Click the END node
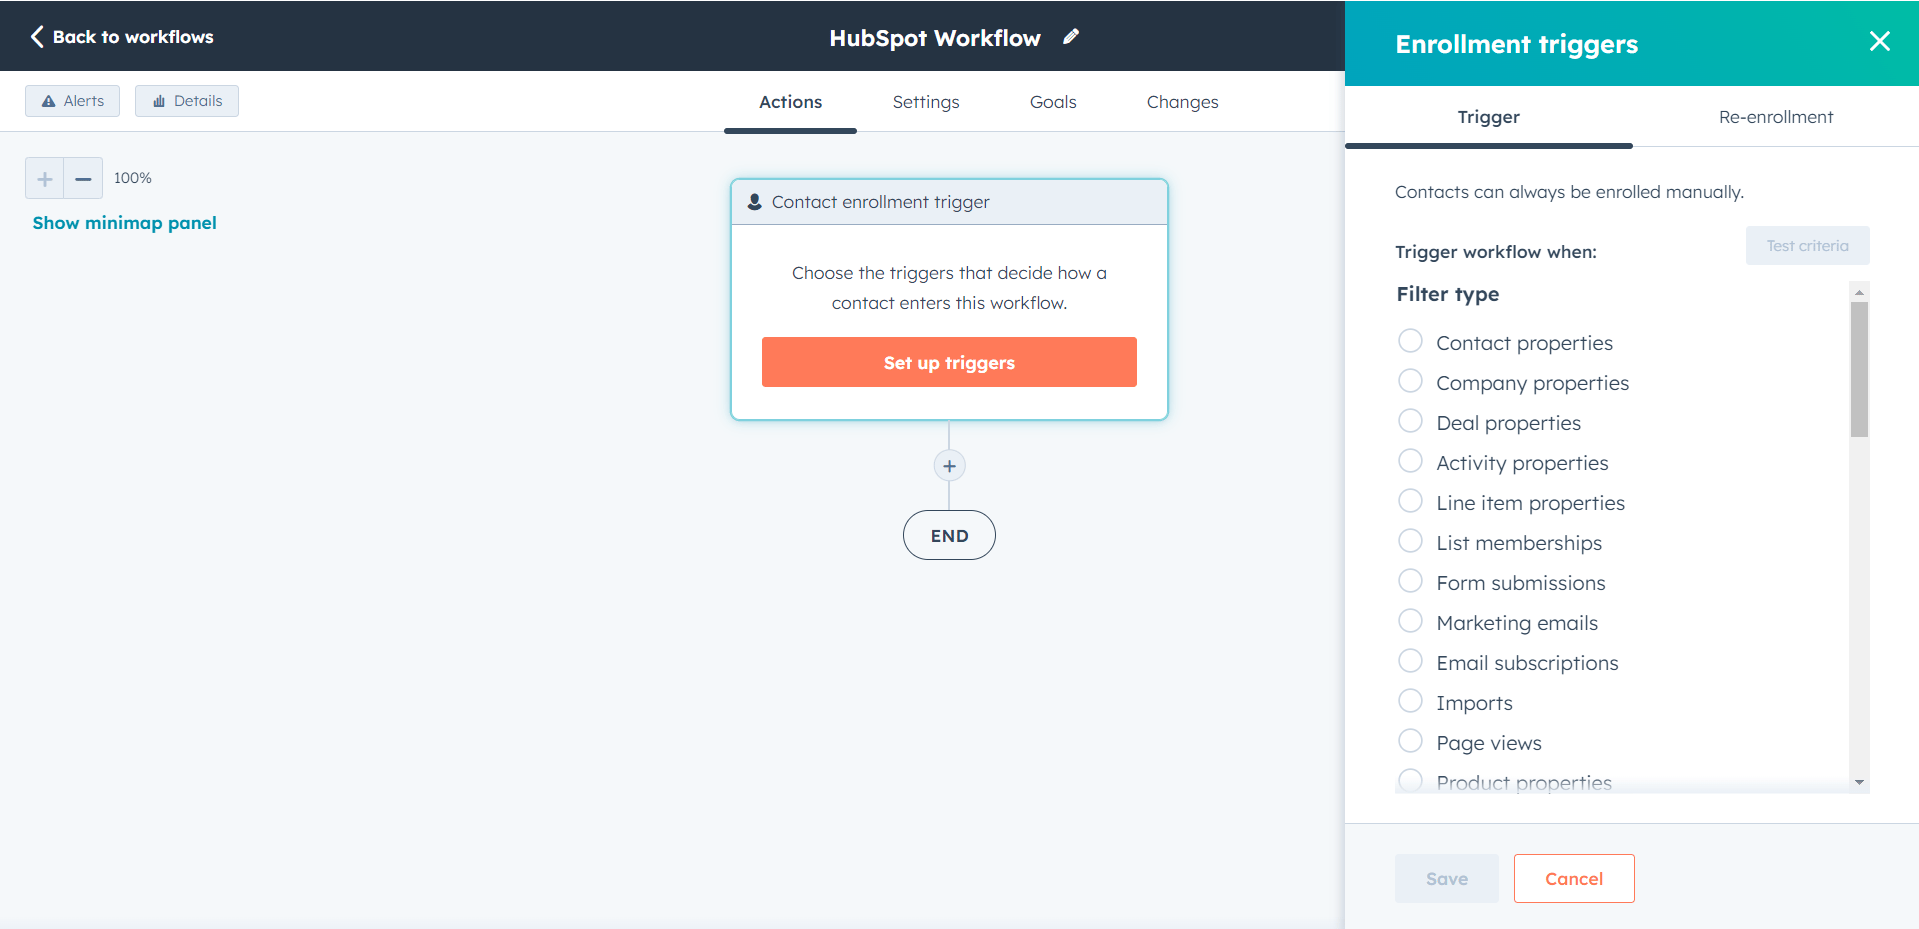Screen dimensions: 1919x929 (x=949, y=535)
